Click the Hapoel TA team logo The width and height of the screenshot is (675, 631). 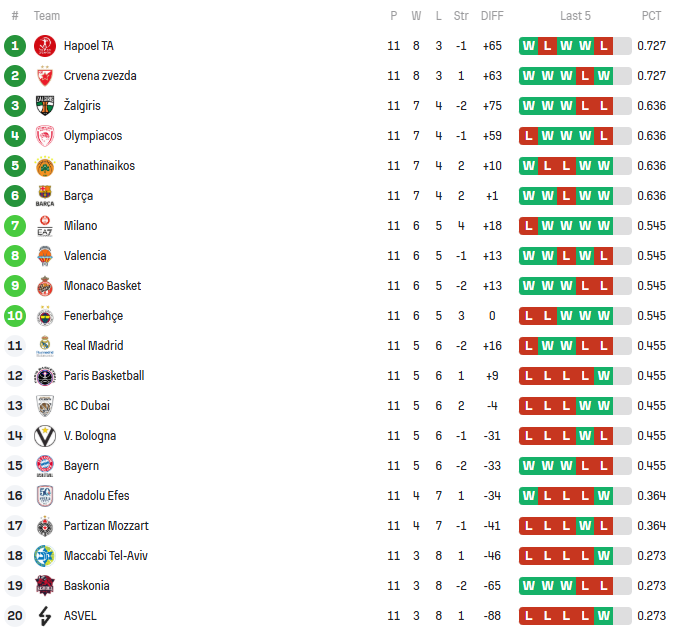[x=45, y=46]
